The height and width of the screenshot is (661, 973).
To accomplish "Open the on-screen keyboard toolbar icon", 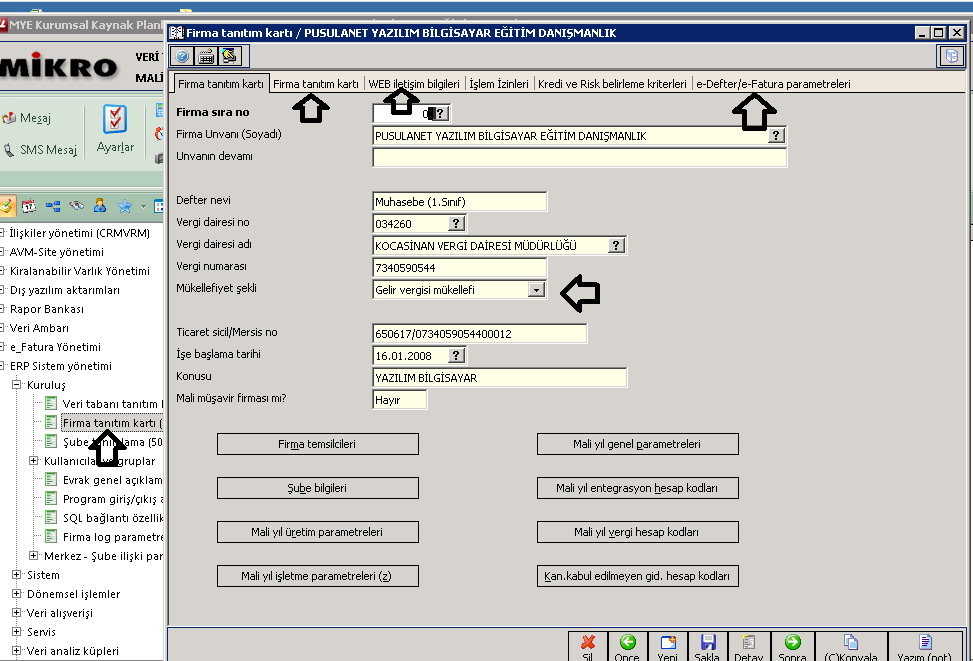I will 206,56.
